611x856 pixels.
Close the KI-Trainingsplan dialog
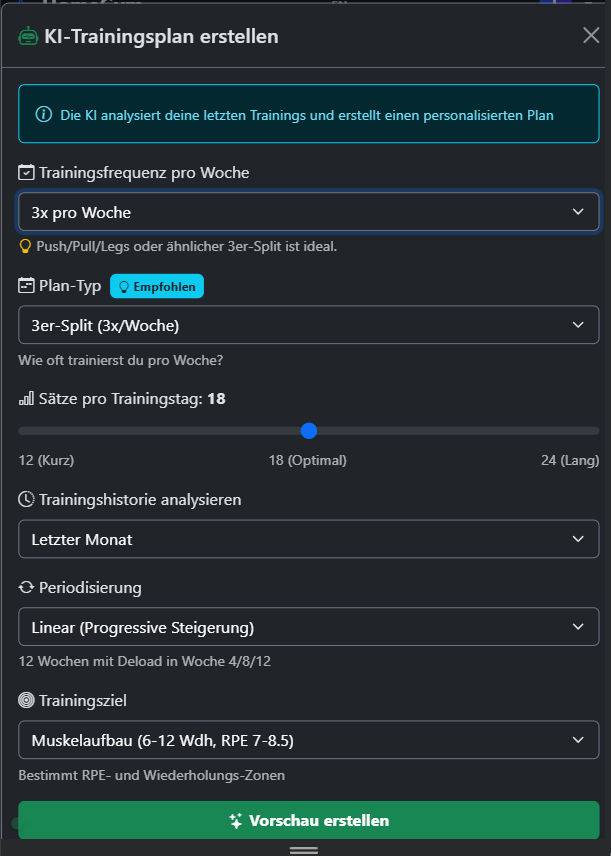pos(591,36)
